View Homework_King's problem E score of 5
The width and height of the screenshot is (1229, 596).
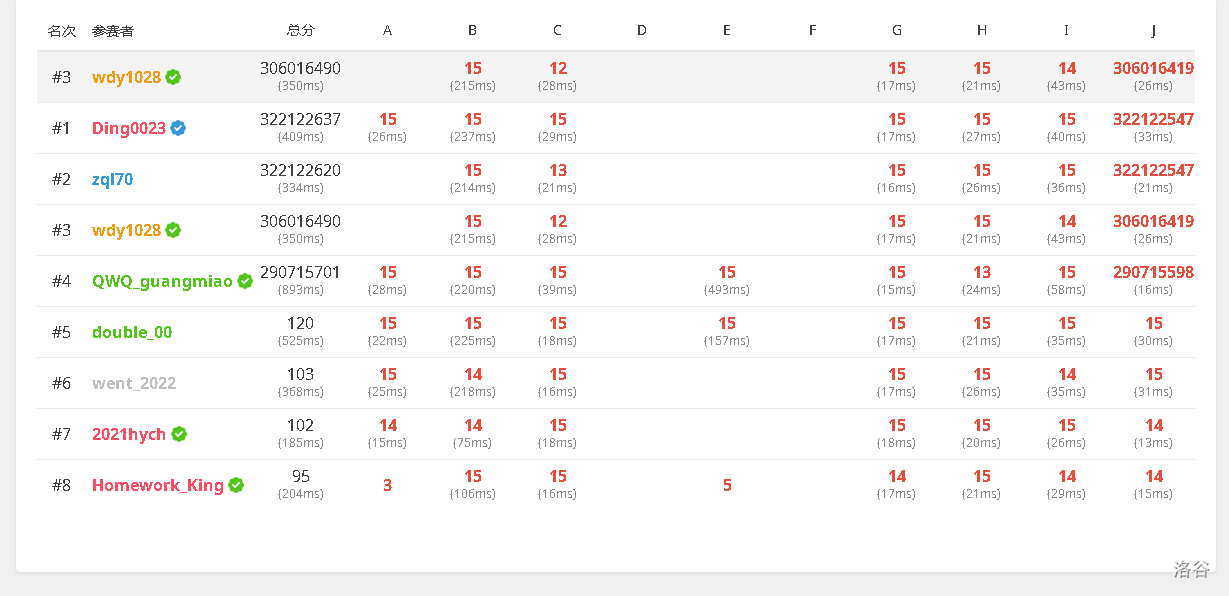click(x=726, y=485)
